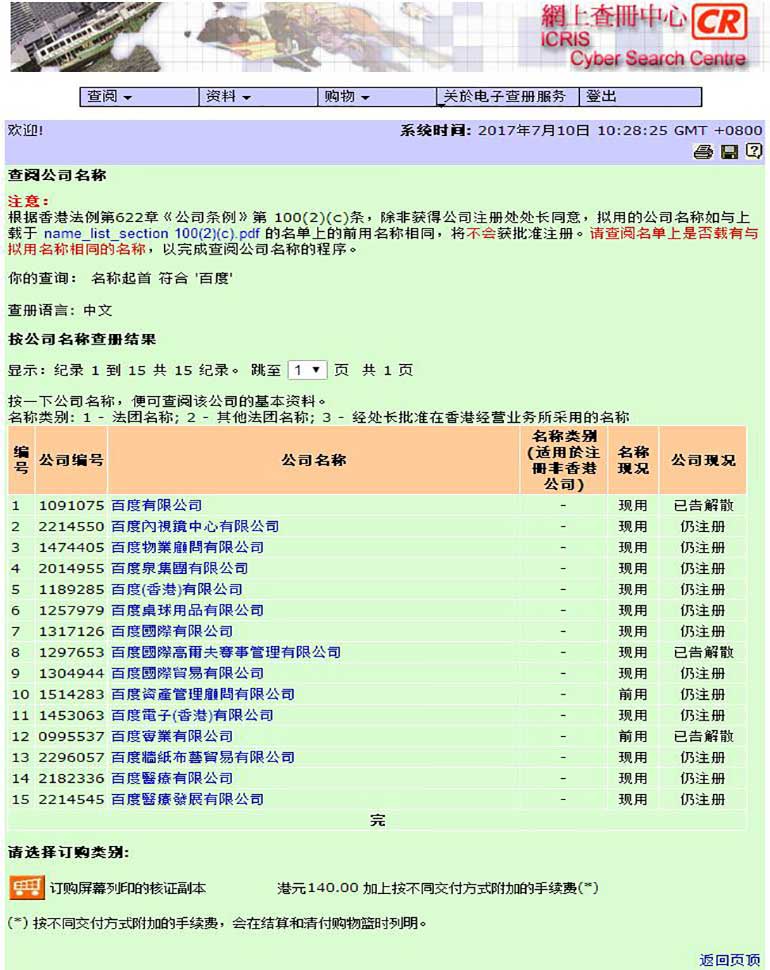Click the print page icon

tap(703, 152)
